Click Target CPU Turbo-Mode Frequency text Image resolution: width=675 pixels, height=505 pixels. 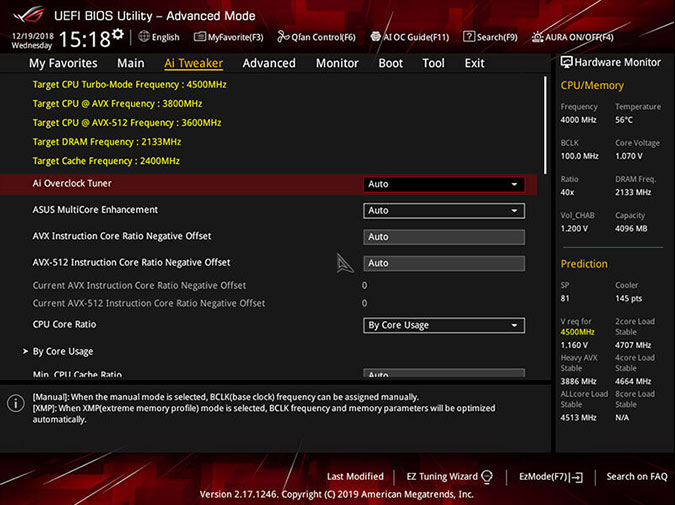pos(130,84)
